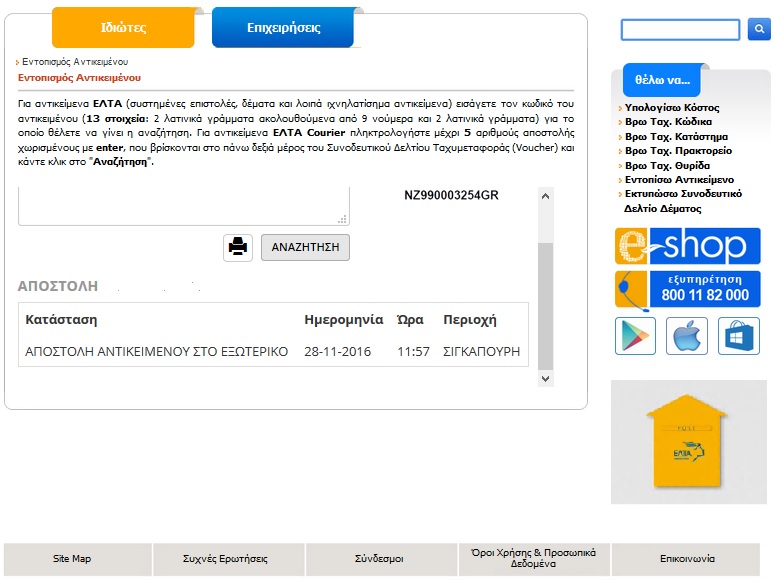Switch to the Ιδιώτες tab

[x=123, y=28]
